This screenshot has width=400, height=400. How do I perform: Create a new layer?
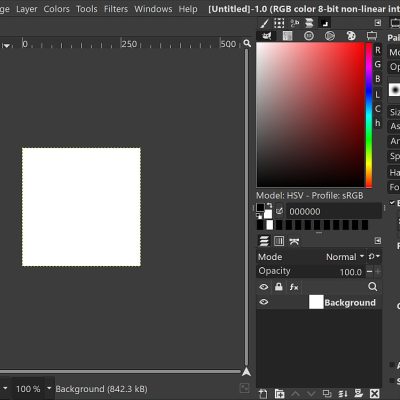click(x=263, y=394)
